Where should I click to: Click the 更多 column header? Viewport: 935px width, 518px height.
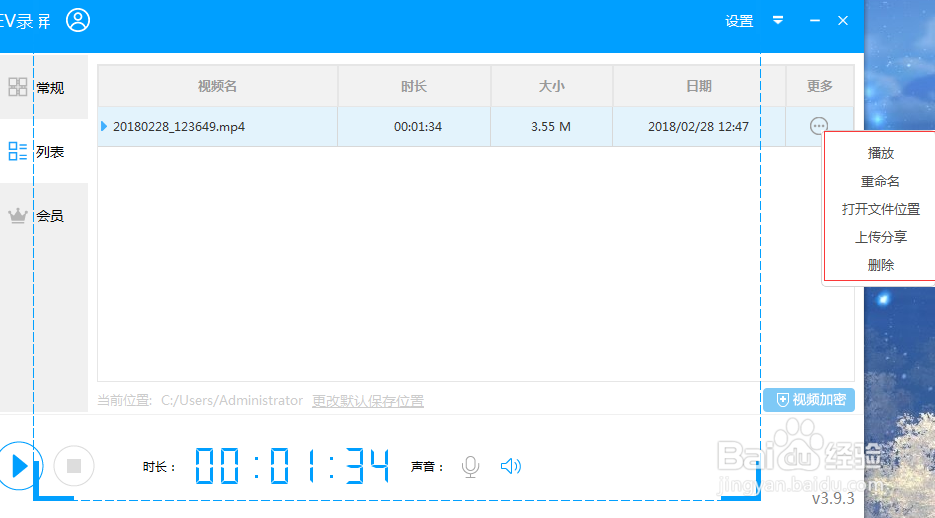819,86
